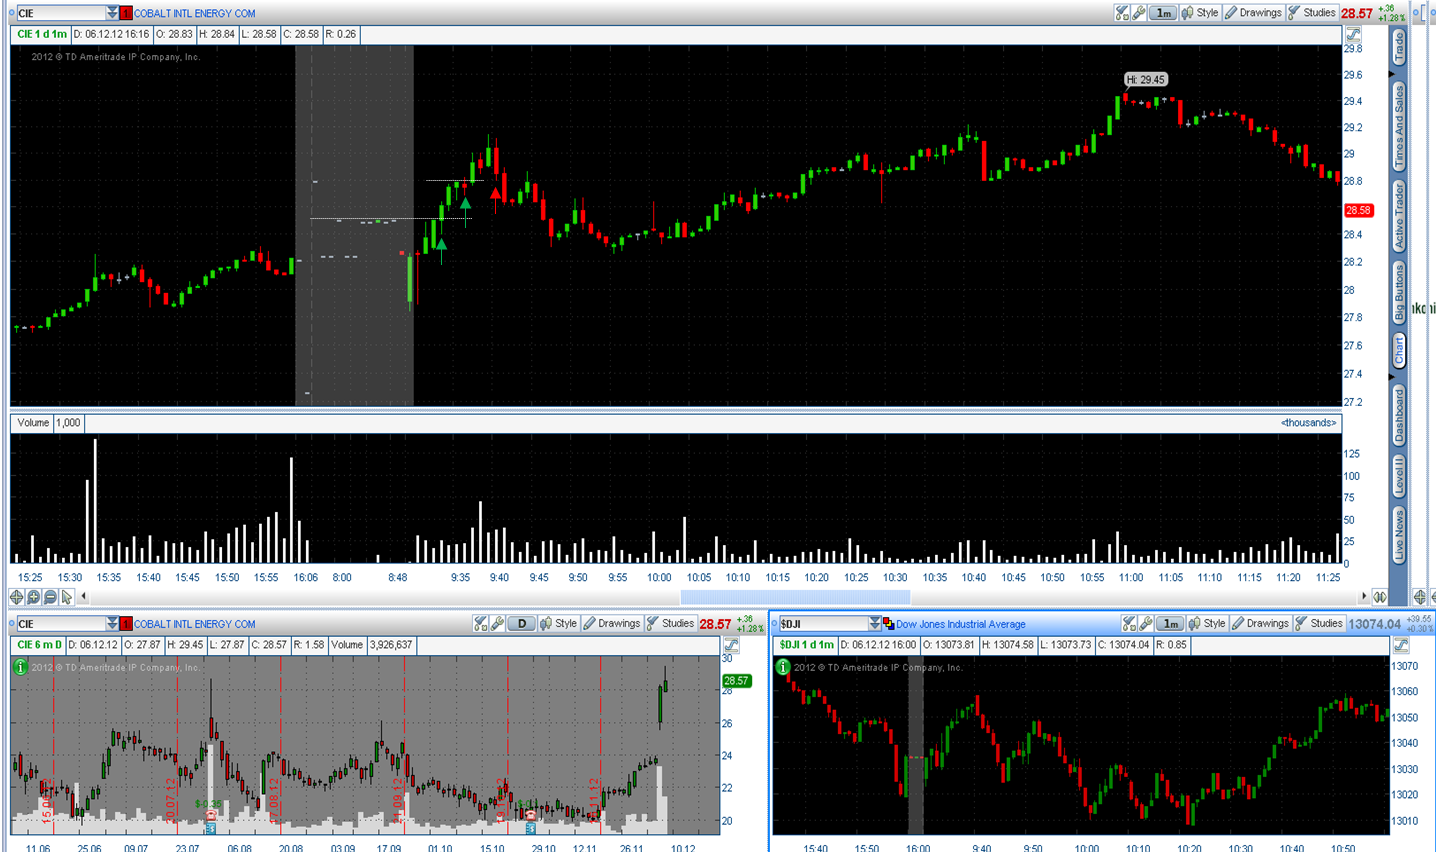Open chart settings wrench in main chart
Screen dimensions: 1436x852
tap(1139, 13)
